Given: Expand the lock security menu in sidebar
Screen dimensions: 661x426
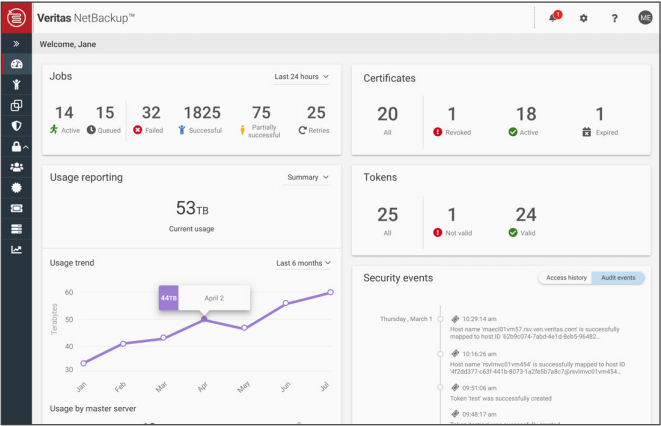Looking at the screenshot, I should tap(17, 147).
